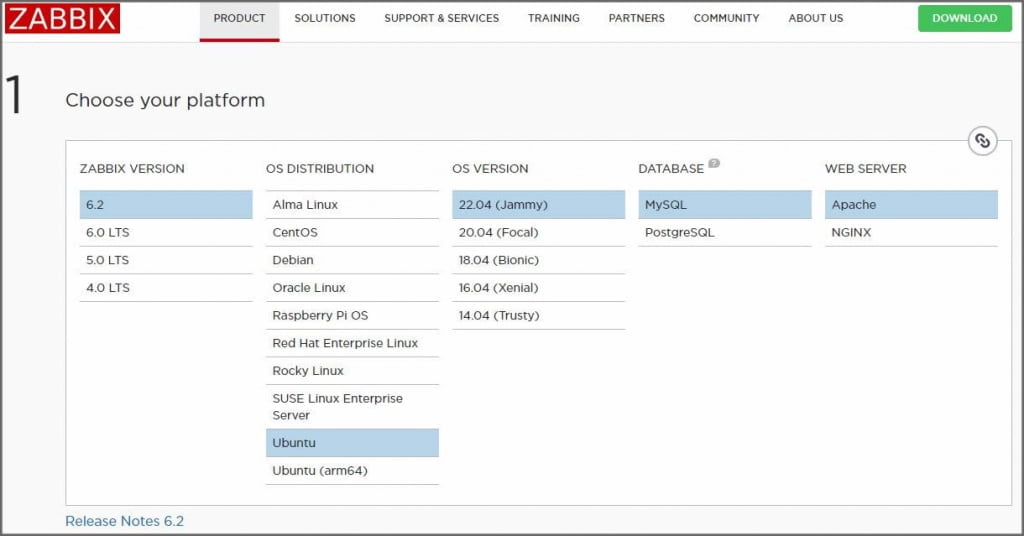Choose CentOS distribution

tap(352, 232)
